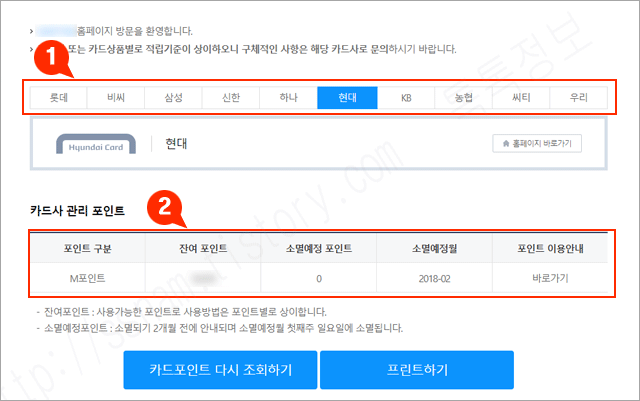Click the 카드사 관리 포인트 heading
This screenshot has height=401, width=640.
77,211
